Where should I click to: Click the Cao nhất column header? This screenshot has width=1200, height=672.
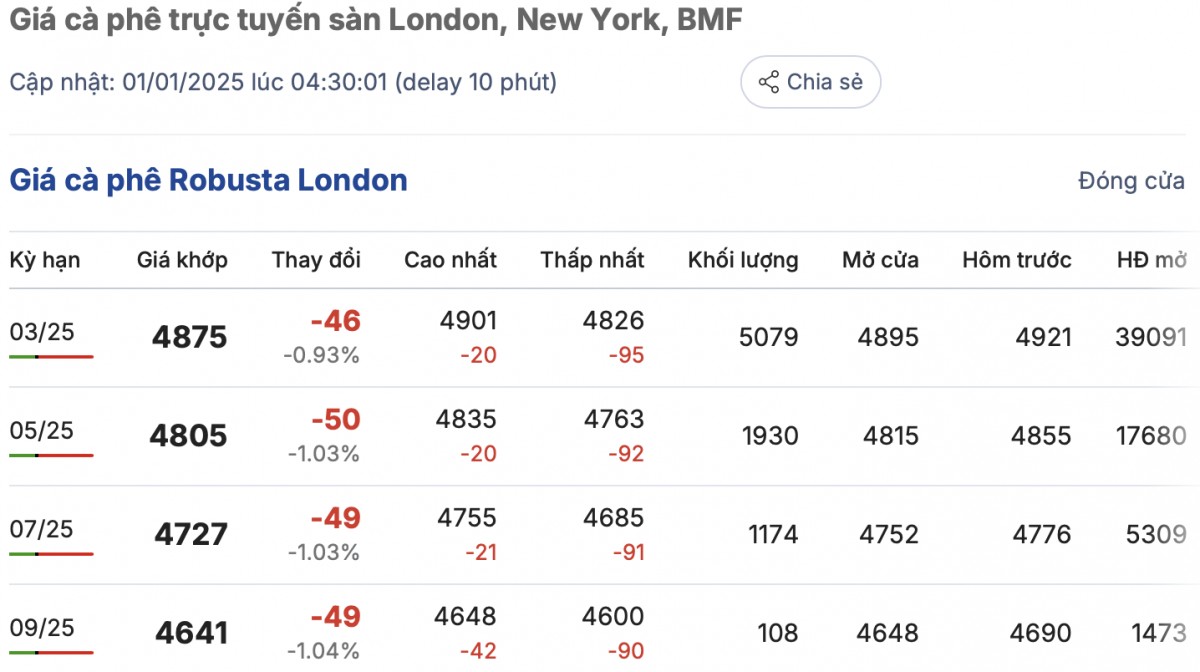tap(450, 261)
